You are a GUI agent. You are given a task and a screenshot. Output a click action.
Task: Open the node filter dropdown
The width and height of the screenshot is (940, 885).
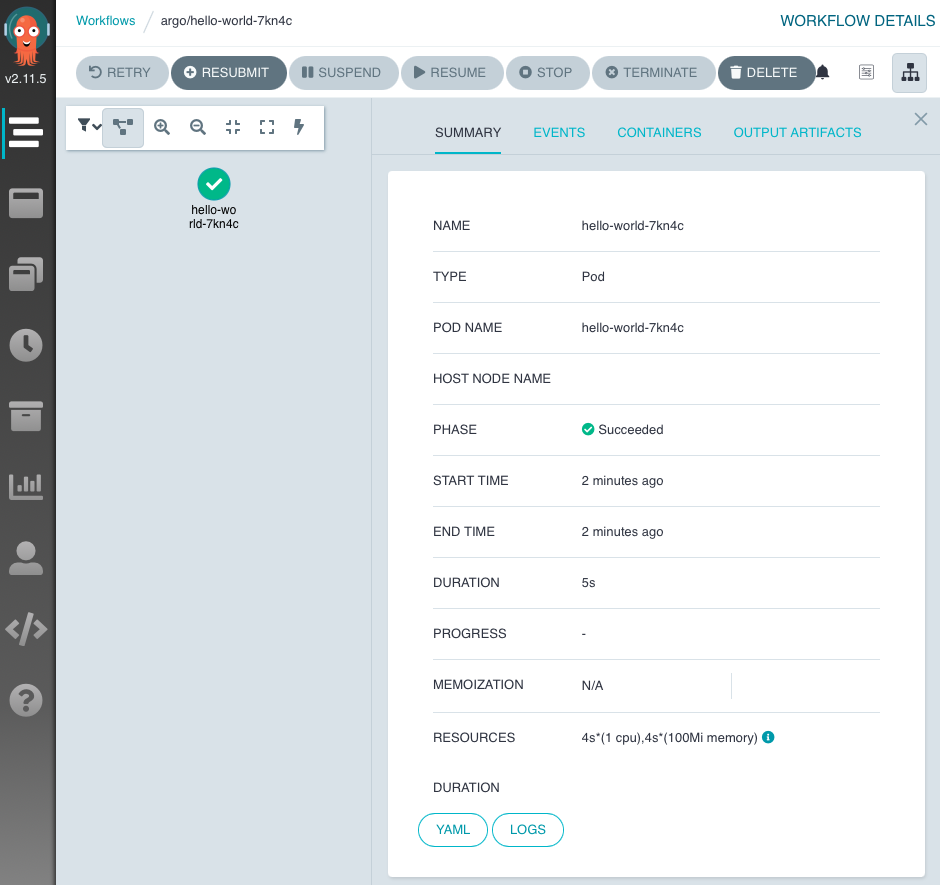(89, 126)
